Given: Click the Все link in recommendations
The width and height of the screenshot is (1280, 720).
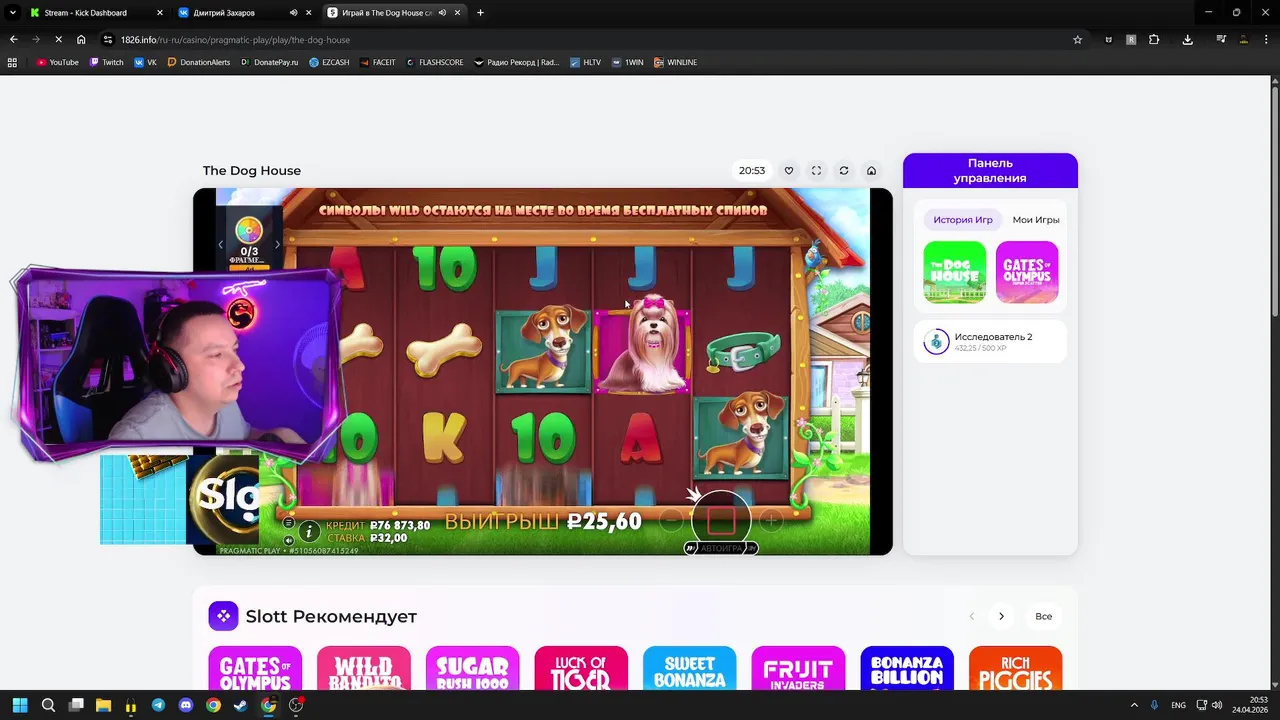Looking at the screenshot, I should click(x=1044, y=616).
